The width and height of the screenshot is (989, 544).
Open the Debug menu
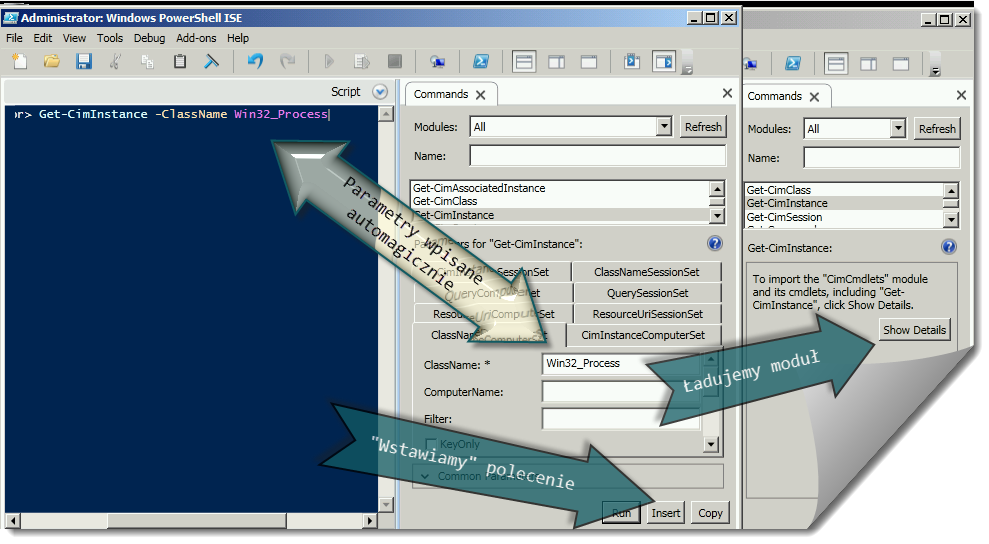tap(149, 38)
